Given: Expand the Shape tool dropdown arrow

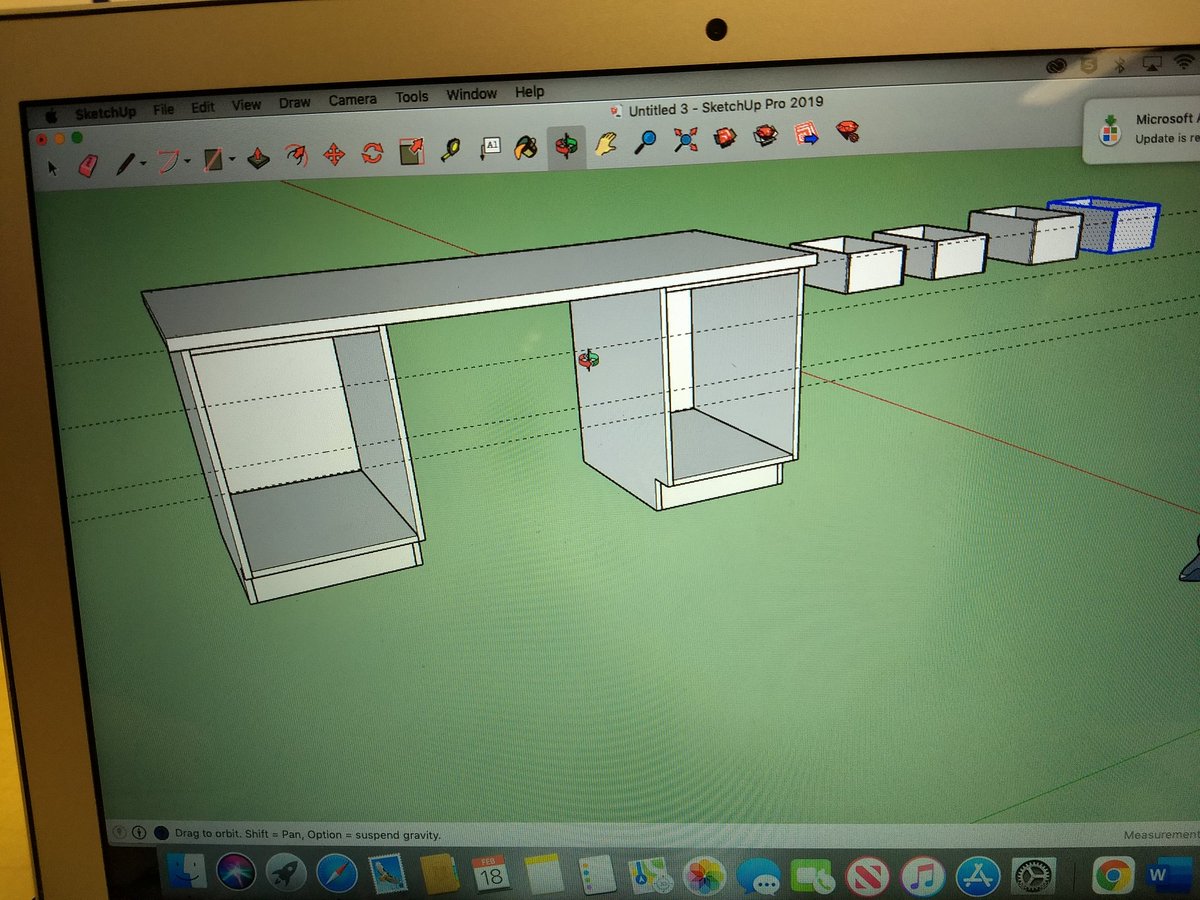Looking at the screenshot, I should [x=232, y=160].
